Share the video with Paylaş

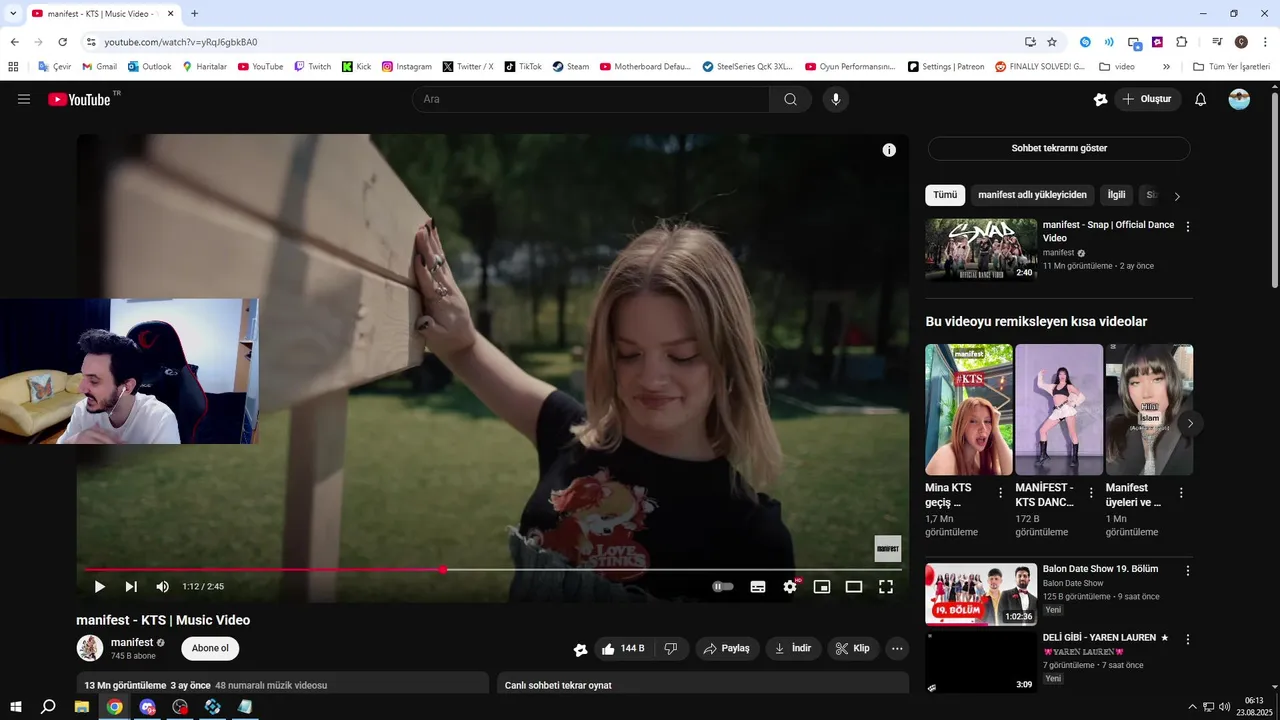tap(727, 648)
